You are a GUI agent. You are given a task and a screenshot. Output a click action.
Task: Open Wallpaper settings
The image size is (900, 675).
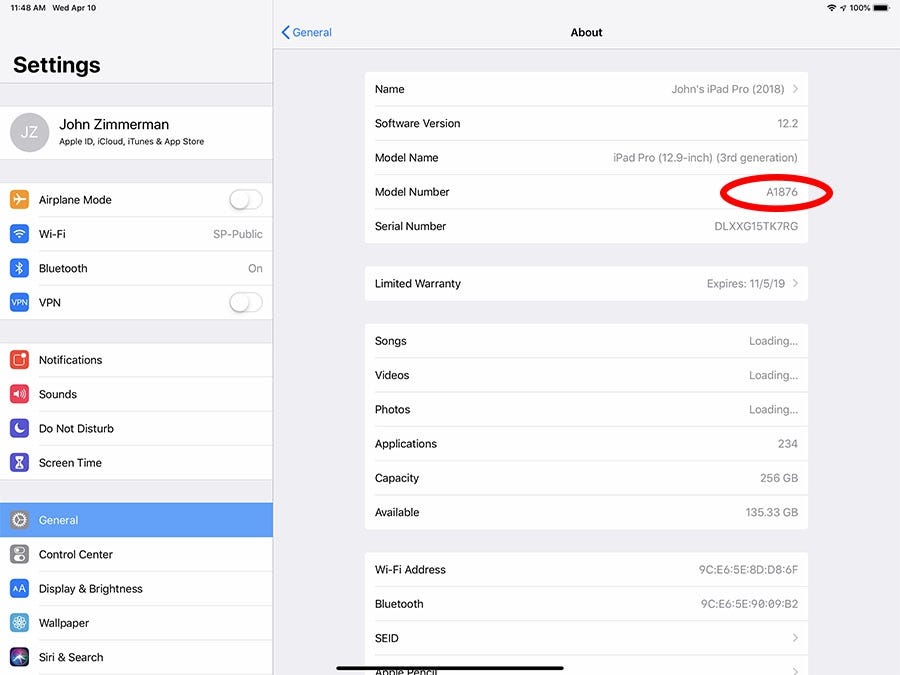pyautogui.click(x=136, y=623)
